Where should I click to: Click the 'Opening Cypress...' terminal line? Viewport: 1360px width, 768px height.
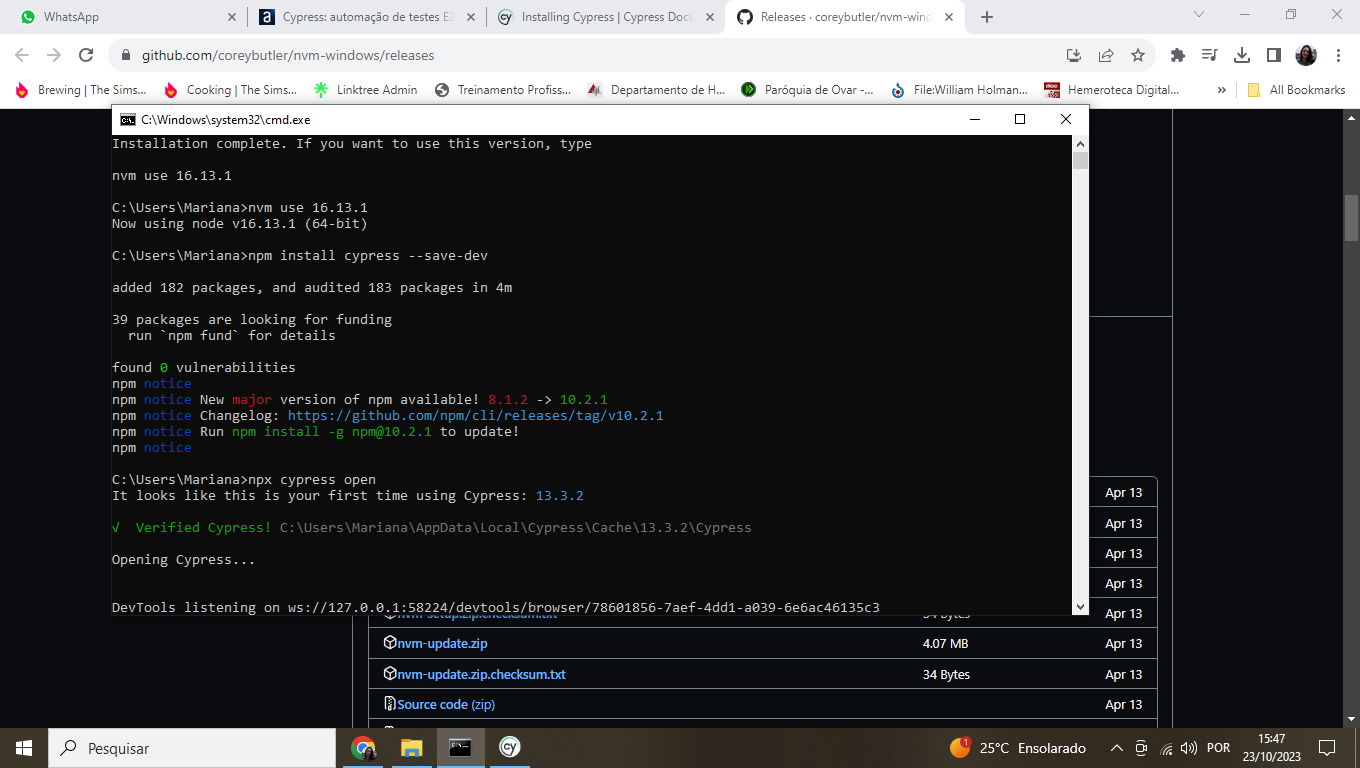point(184,560)
